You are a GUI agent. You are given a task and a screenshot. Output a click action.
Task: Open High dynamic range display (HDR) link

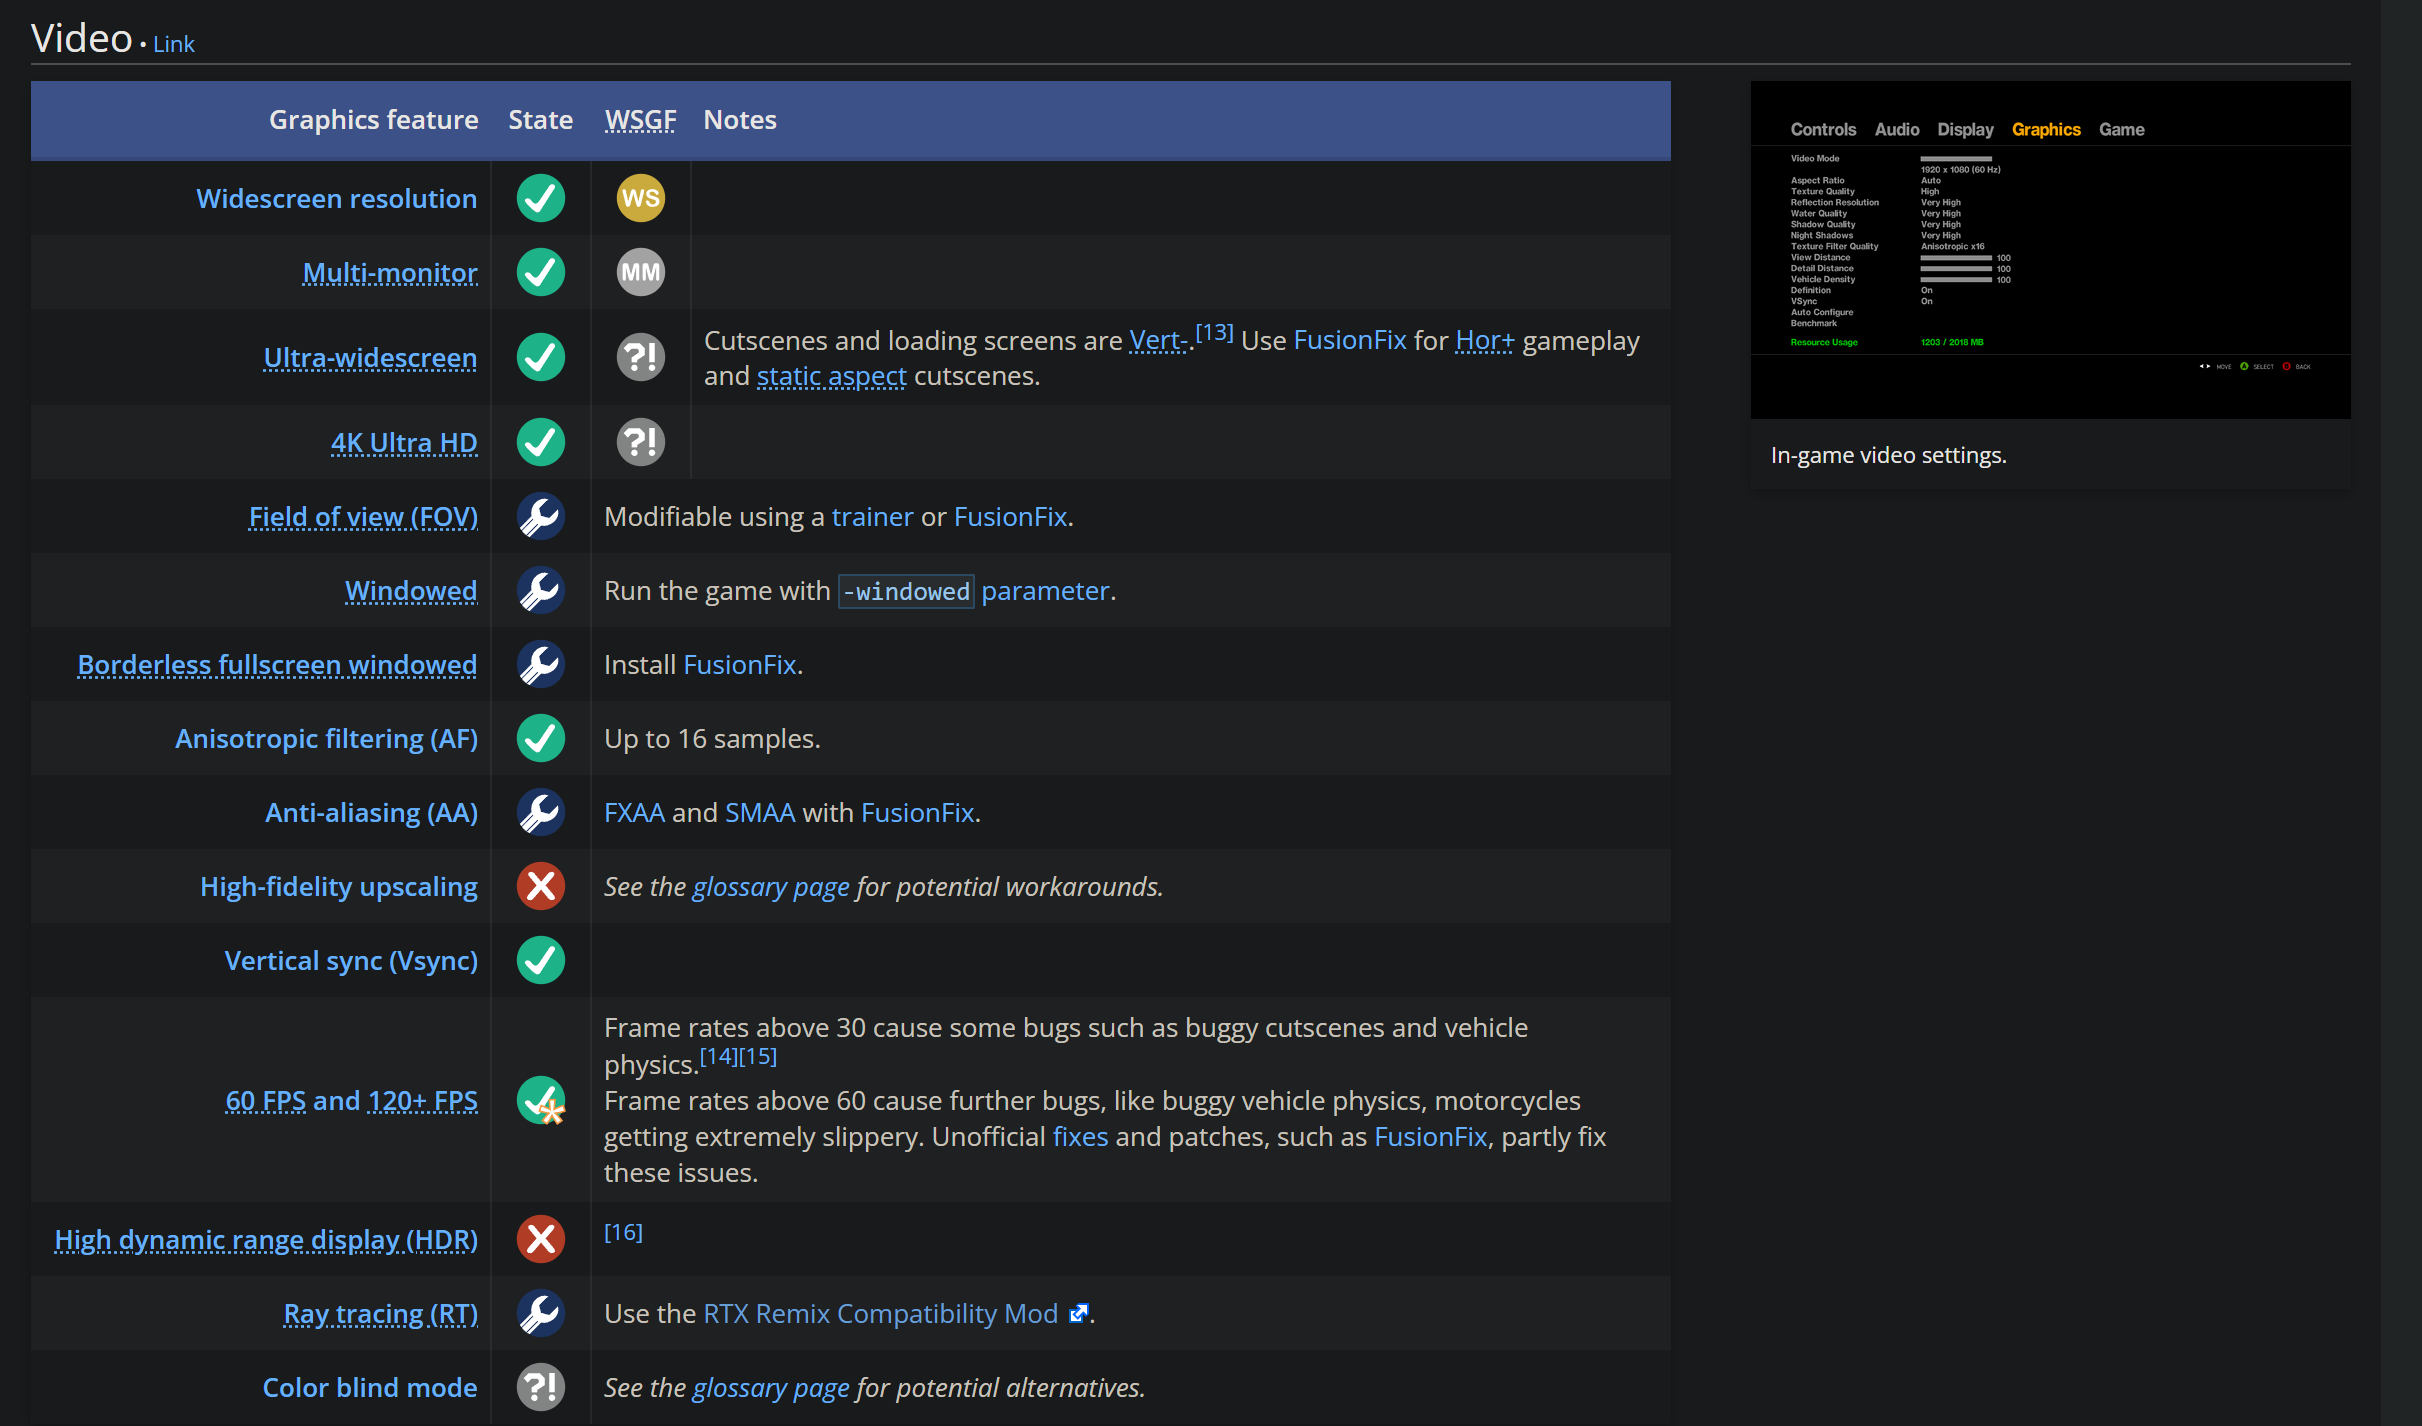[266, 1239]
